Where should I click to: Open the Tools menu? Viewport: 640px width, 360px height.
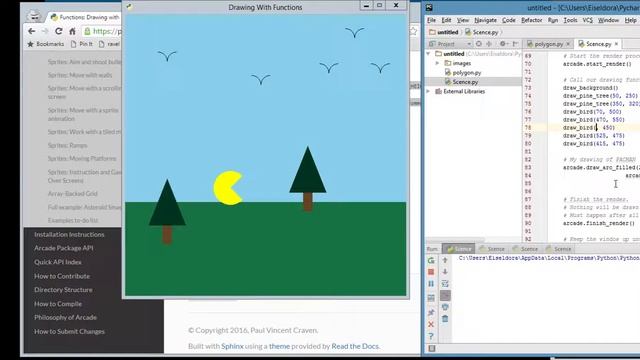(x=570, y=20)
